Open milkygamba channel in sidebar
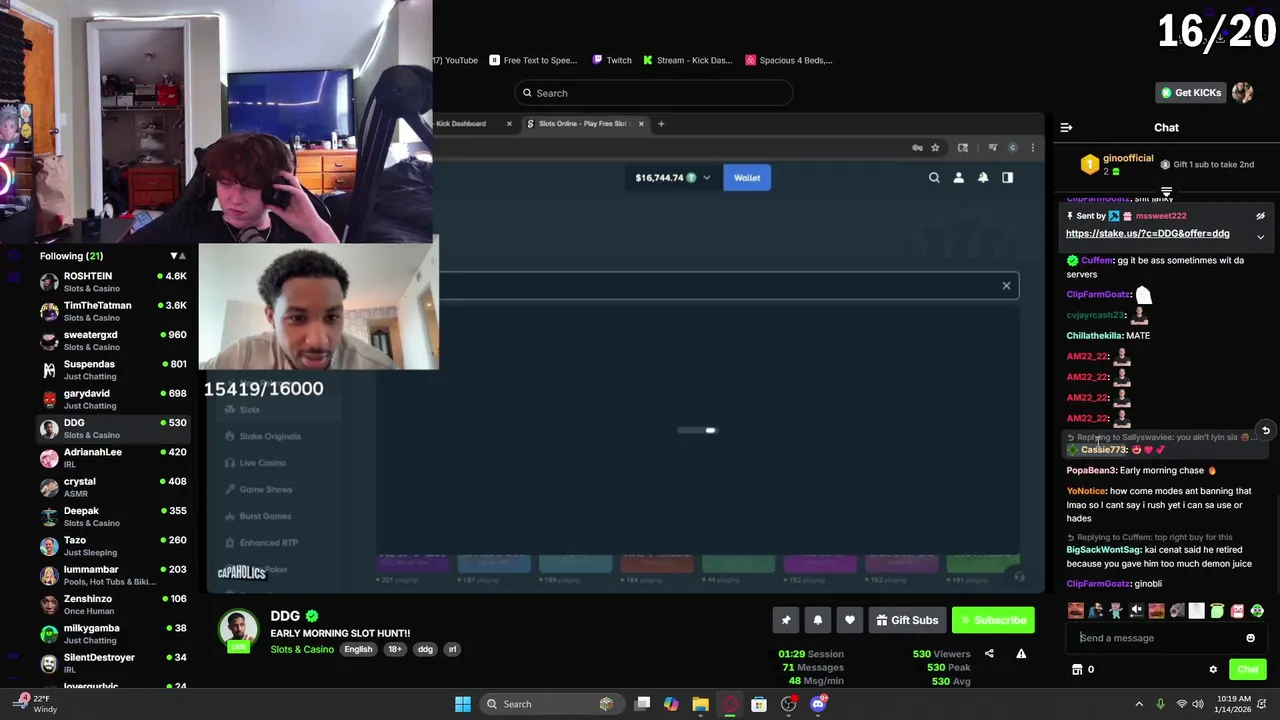This screenshot has height=720, width=1280. [112, 634]
